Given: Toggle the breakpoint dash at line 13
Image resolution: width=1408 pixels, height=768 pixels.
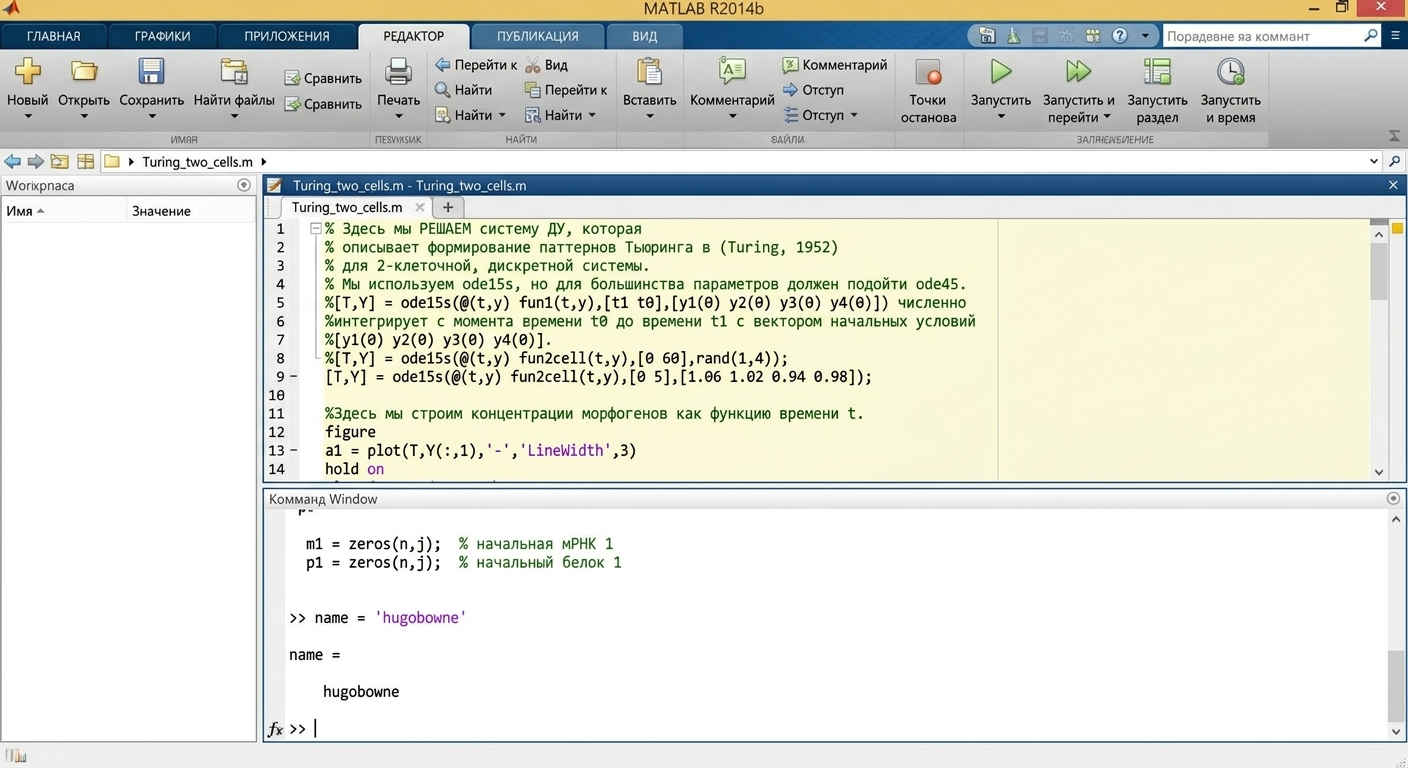Looking at the screenshot, I should click(294, 451).
